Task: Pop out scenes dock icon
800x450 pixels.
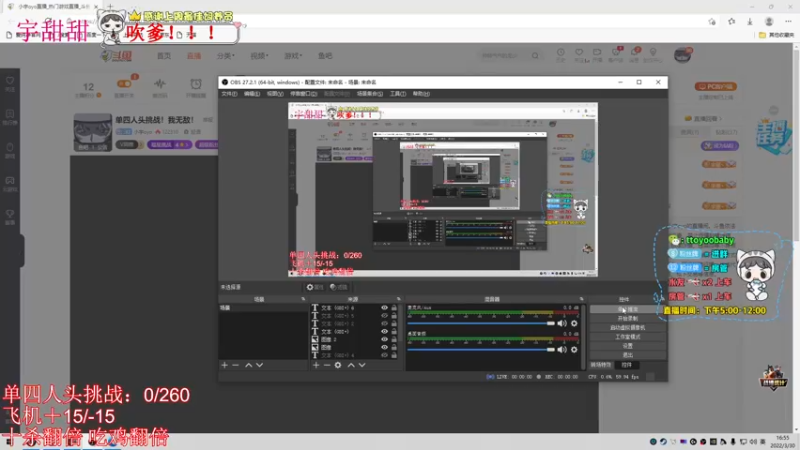Action: pos(303,299)
